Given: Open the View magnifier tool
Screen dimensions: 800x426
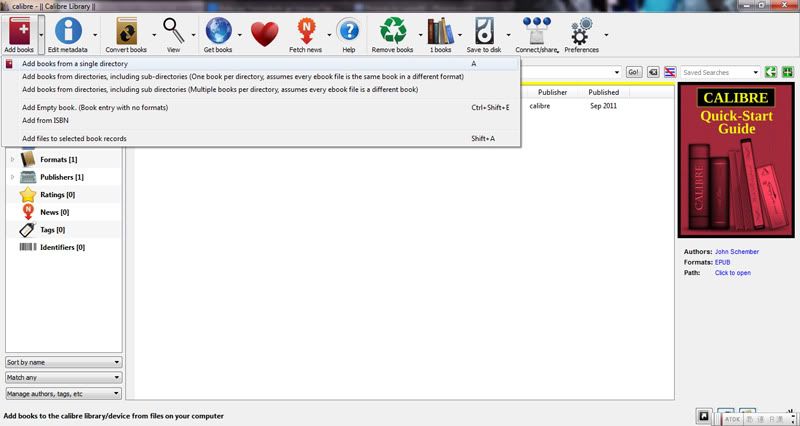Looking at the screenshot, I should click(173, 31).
